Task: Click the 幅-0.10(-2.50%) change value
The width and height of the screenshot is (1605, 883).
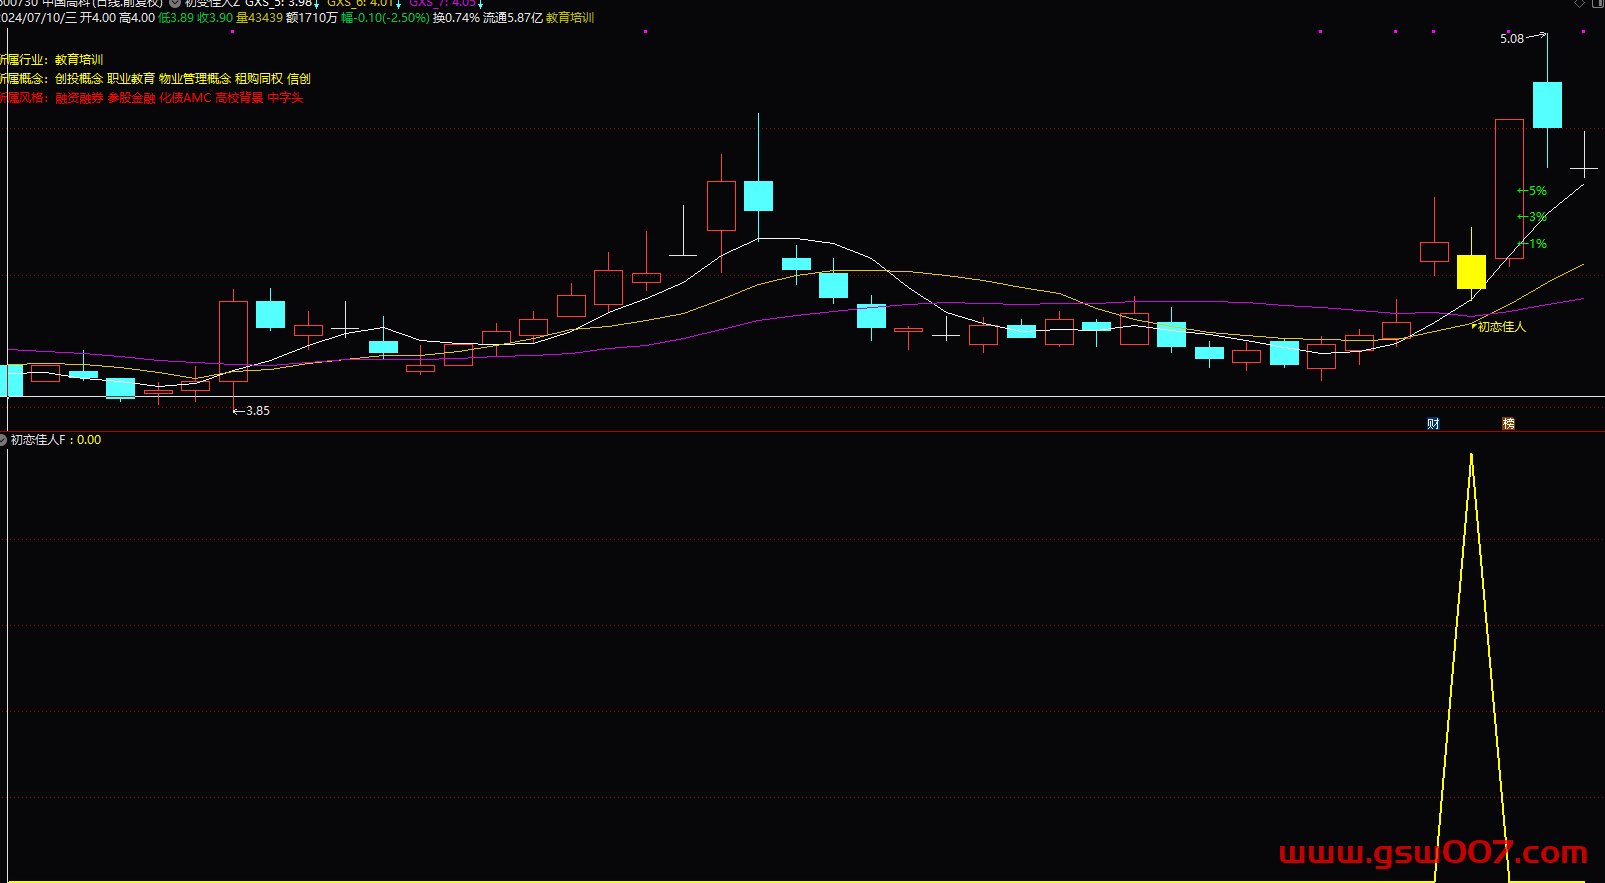Action: pos(385,18)
